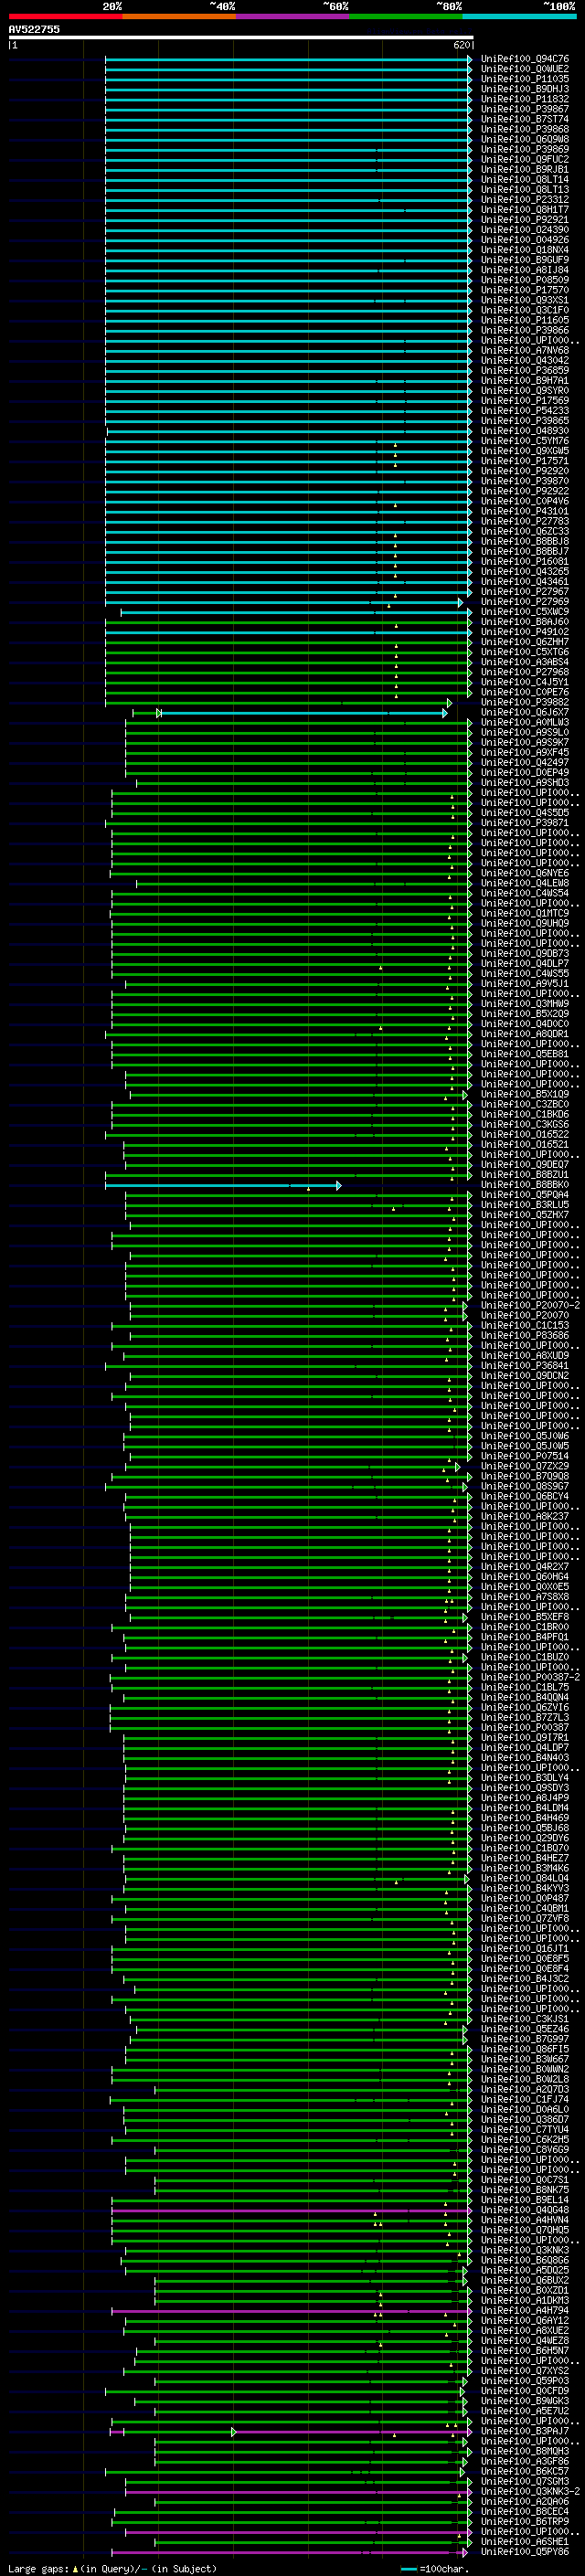
Task: Select hit label UniRef100_P08509
Action: (525, 280)
